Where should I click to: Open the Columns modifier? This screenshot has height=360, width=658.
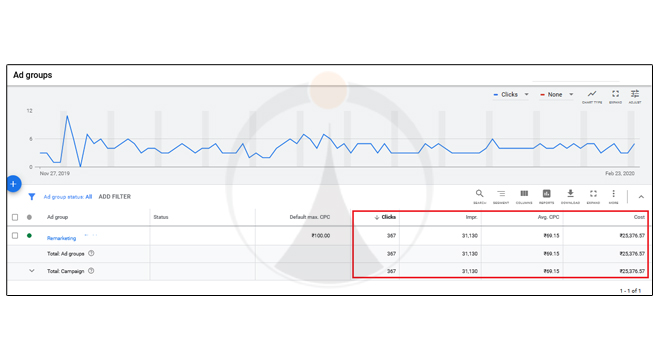click(524, 196)
